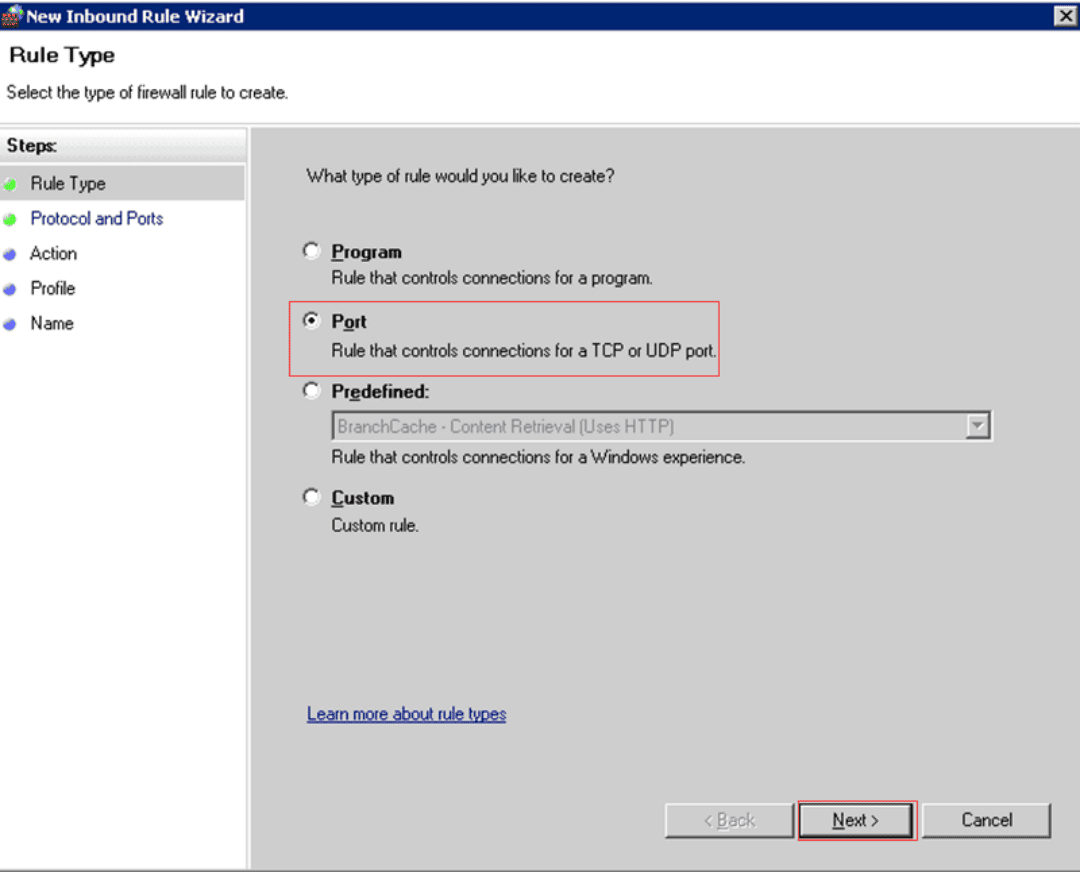This screenshot has width=1080, height=873.
Task: Open the Protocol and Ports step
Action: (96, 218)
